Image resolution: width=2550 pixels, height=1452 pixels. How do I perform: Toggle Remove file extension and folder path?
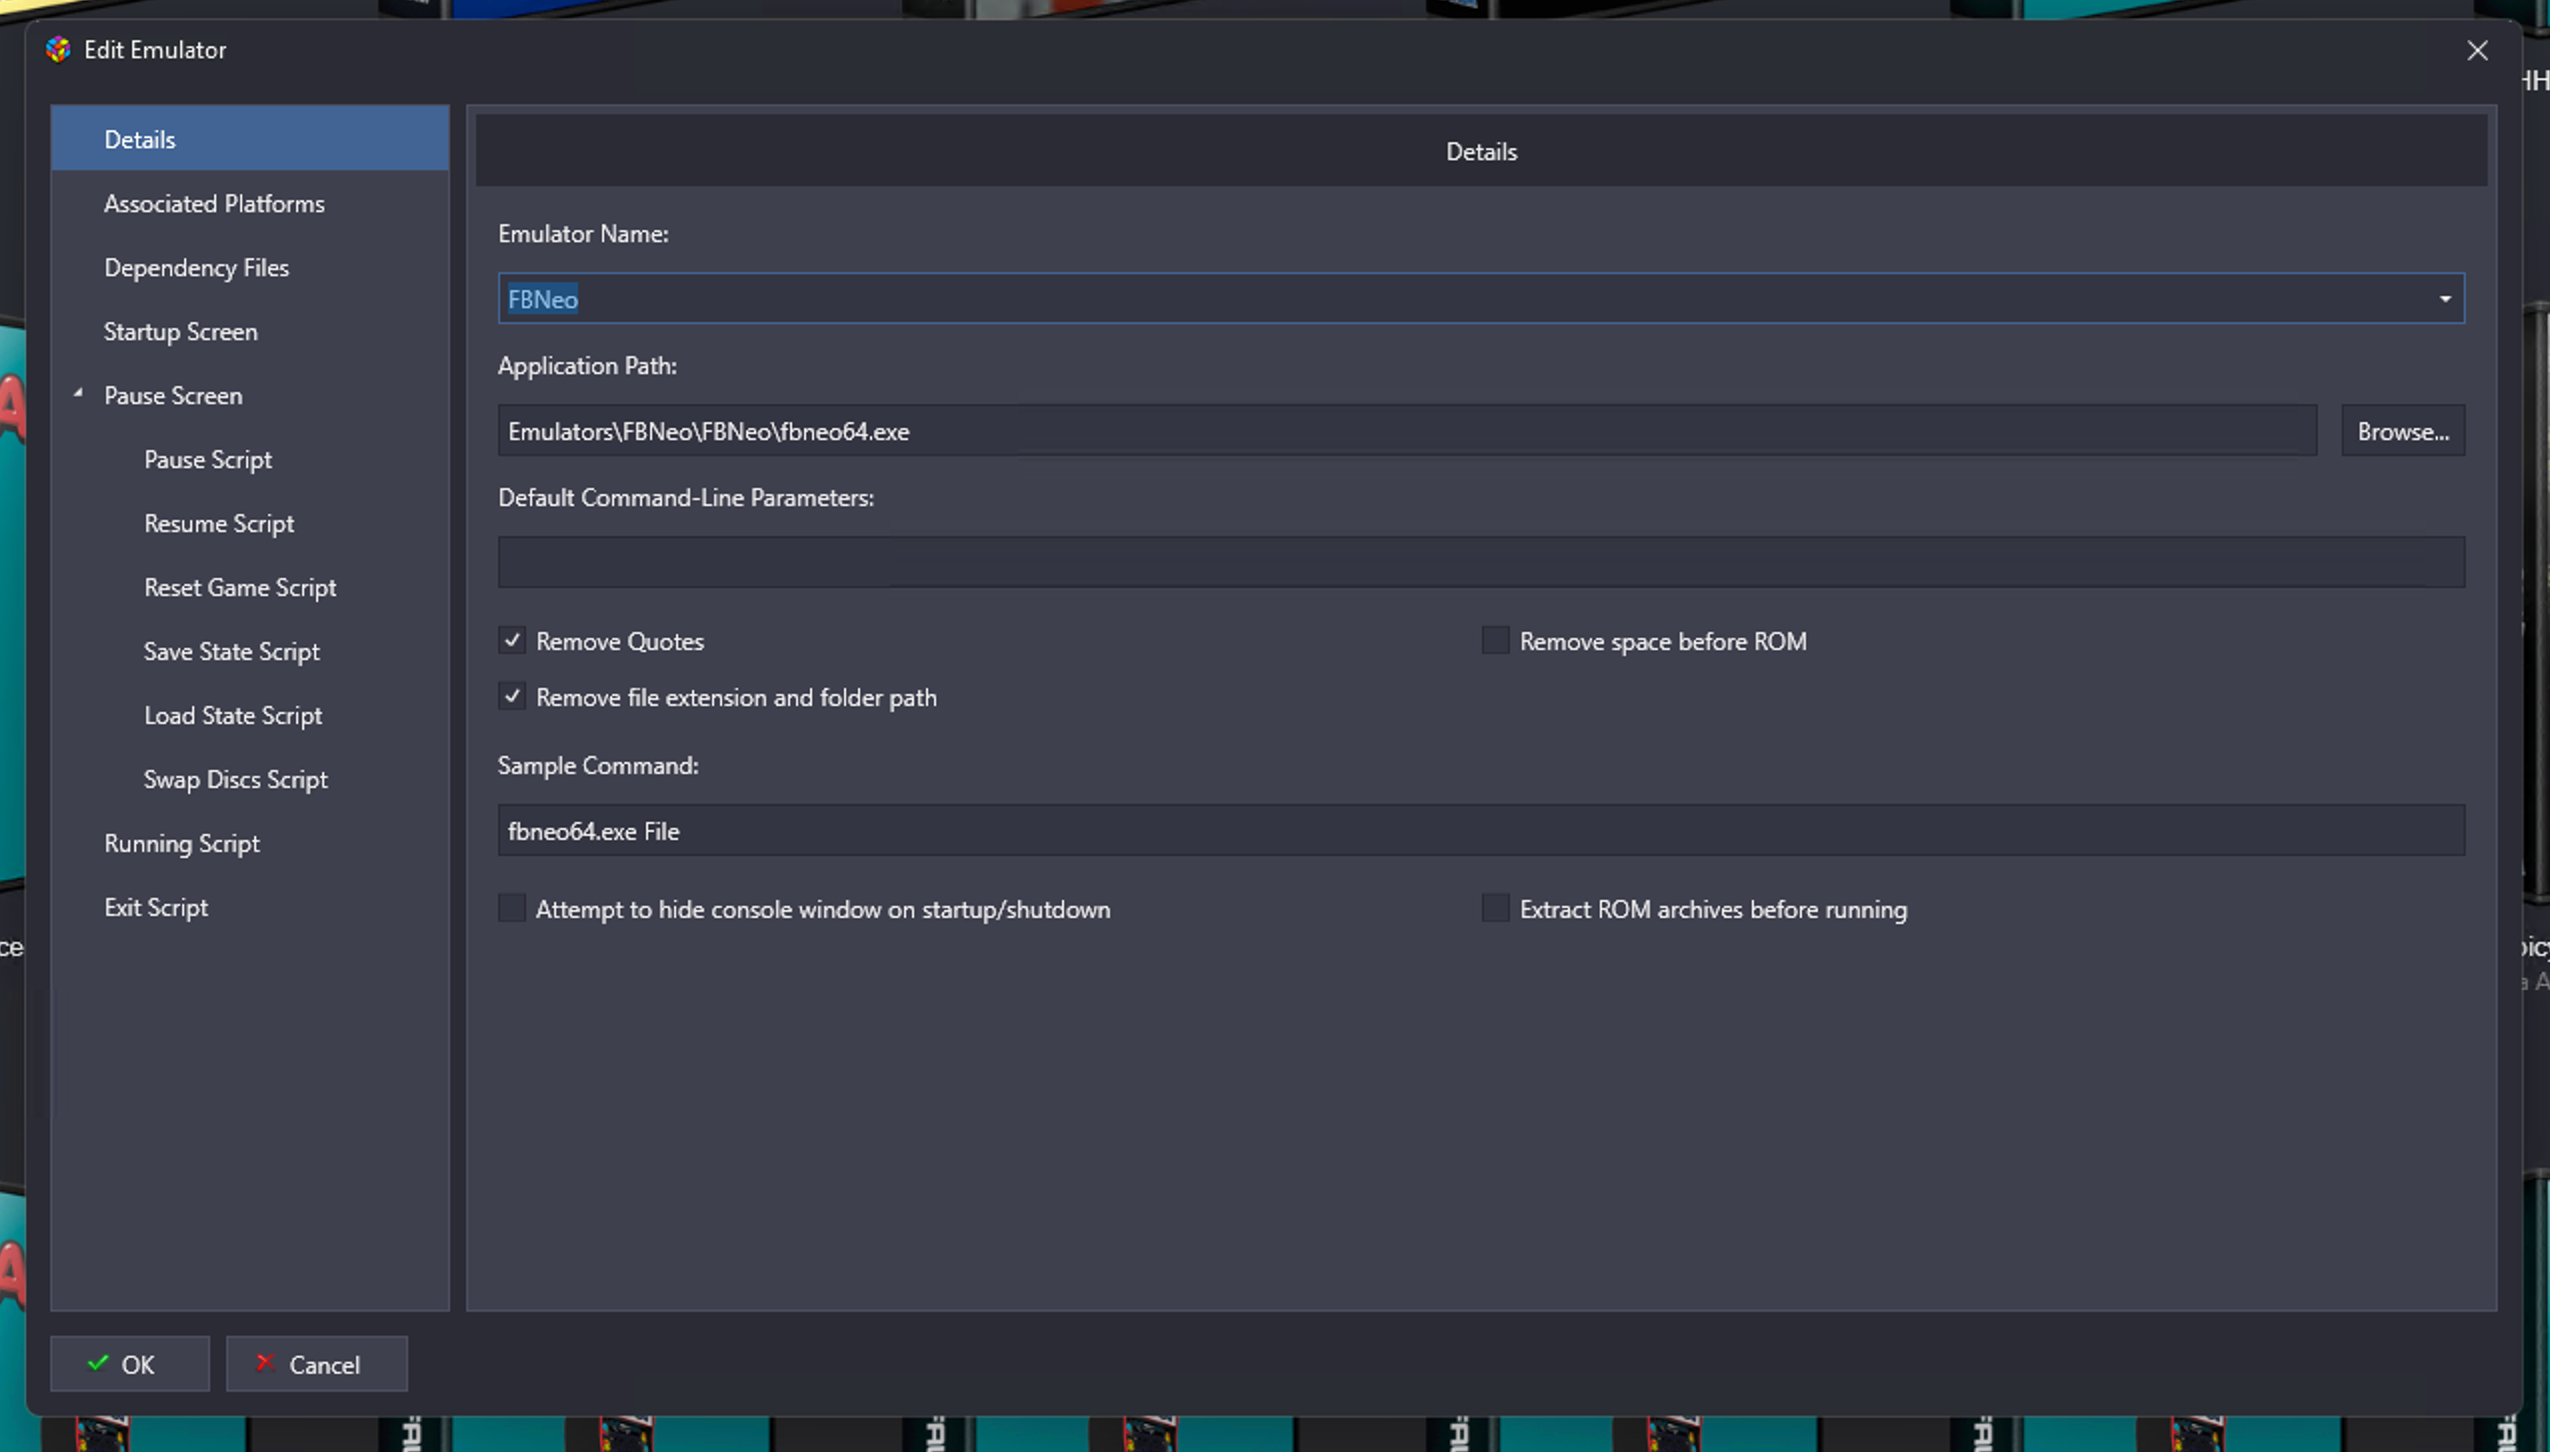coord(512,696)
